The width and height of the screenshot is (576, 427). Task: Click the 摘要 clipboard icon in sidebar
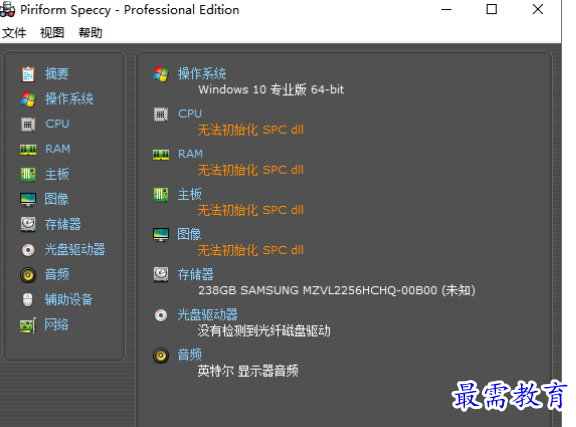click(28, 74)
